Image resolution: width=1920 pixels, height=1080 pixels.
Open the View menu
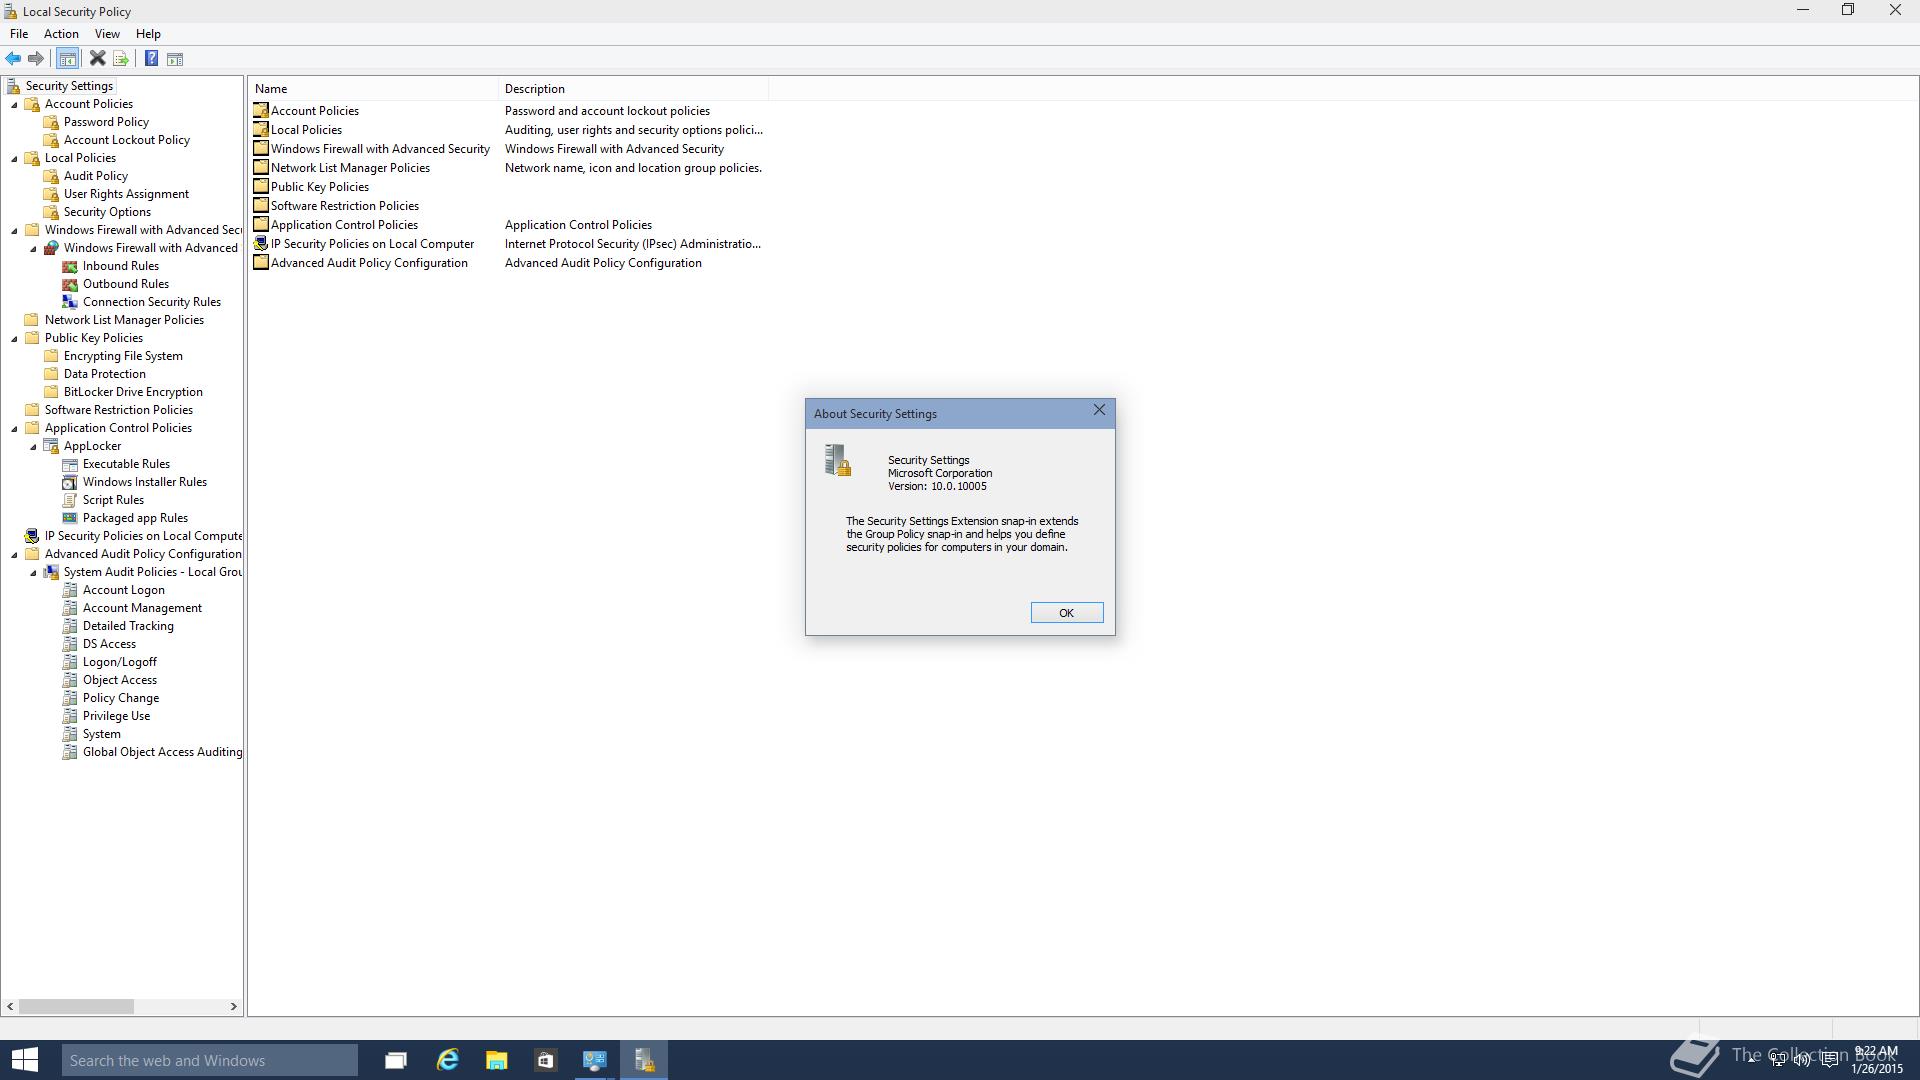(x=107, y=34)
